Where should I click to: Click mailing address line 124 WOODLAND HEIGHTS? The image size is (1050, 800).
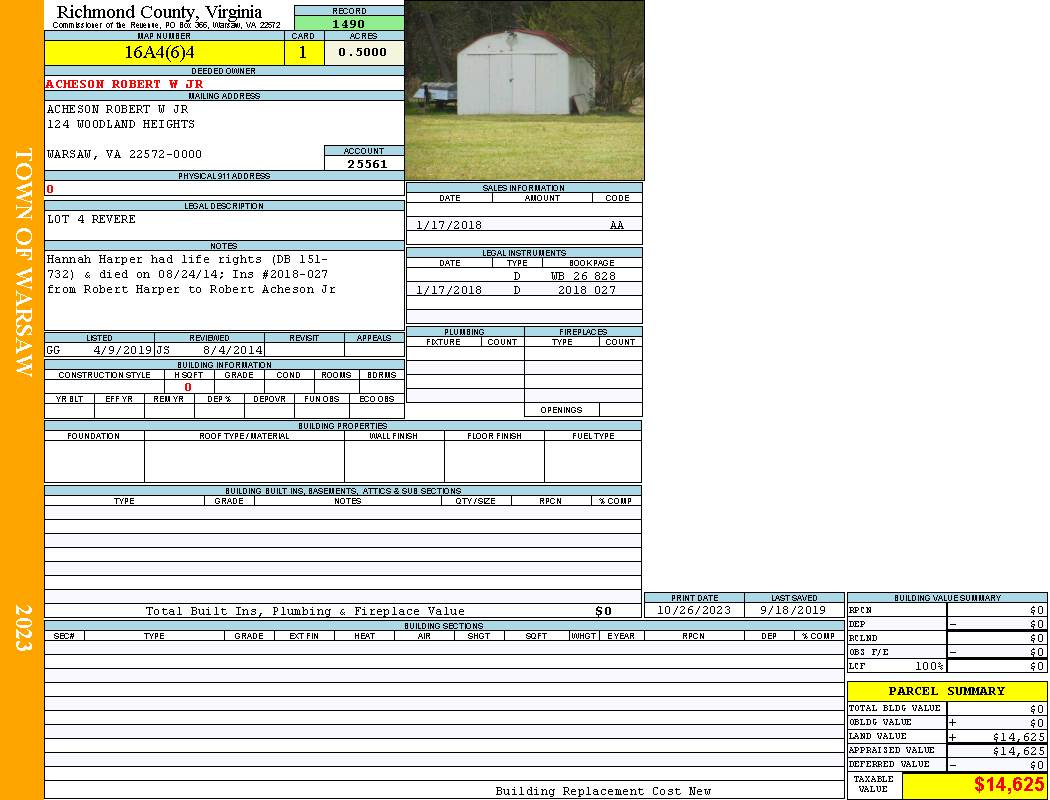coord(121,124)
